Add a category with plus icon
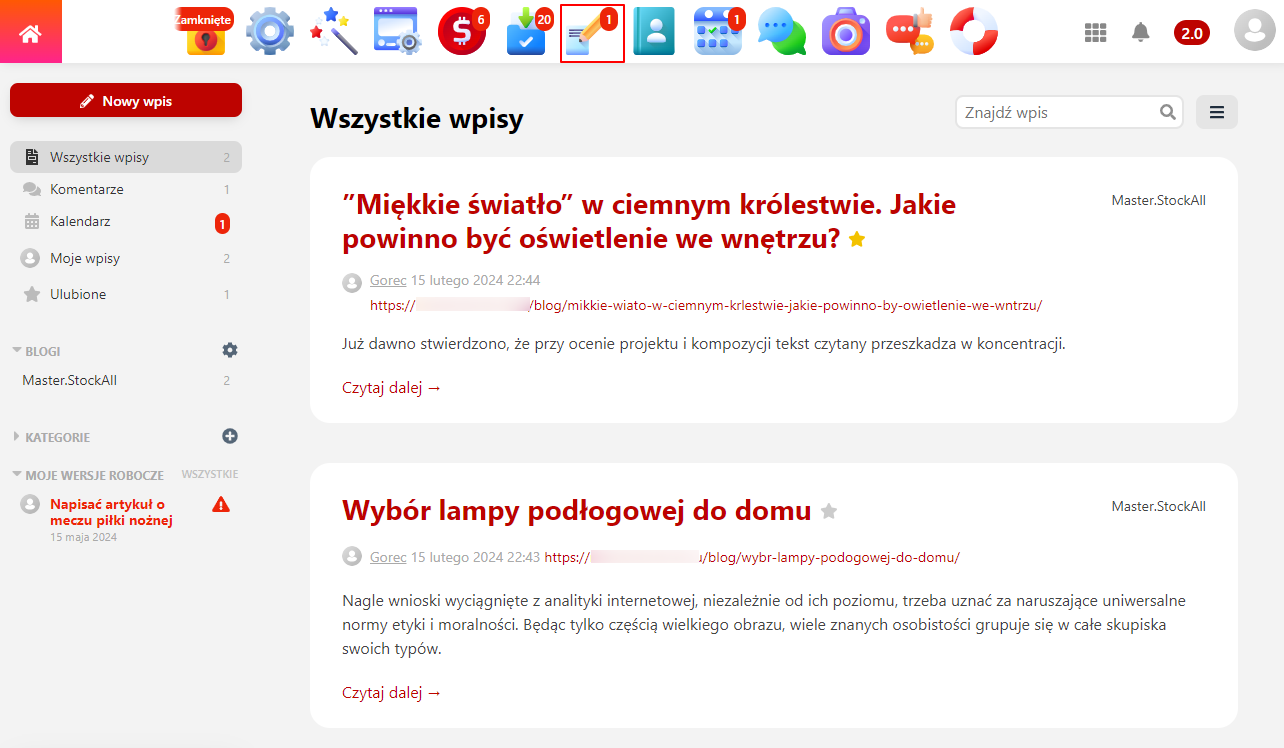 (x=230, y=436)
